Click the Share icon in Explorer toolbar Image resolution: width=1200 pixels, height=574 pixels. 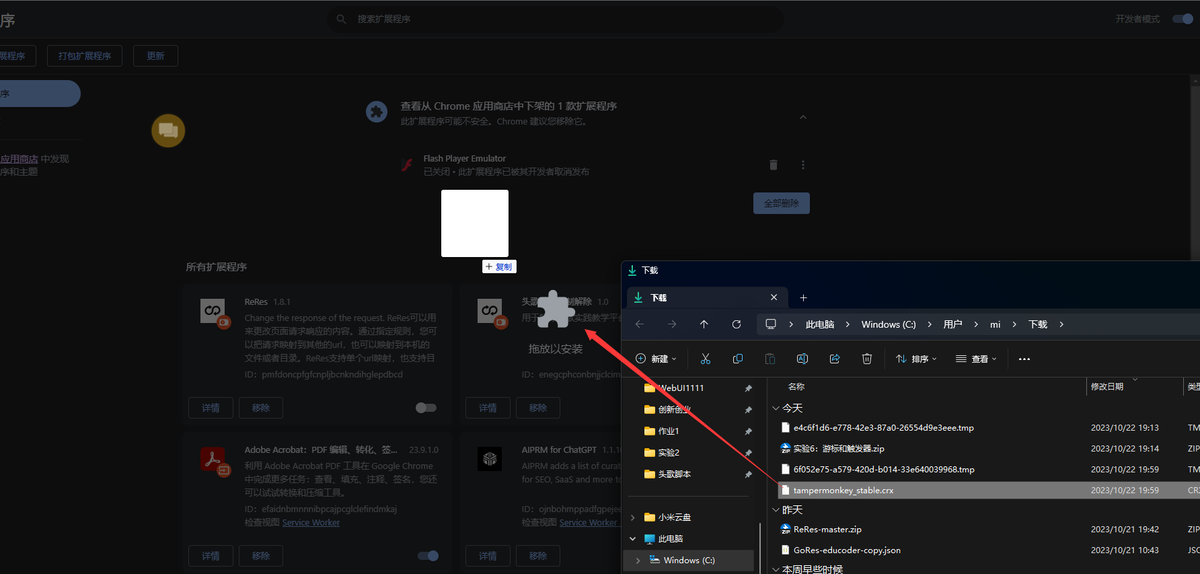click(x=835, y=359)
